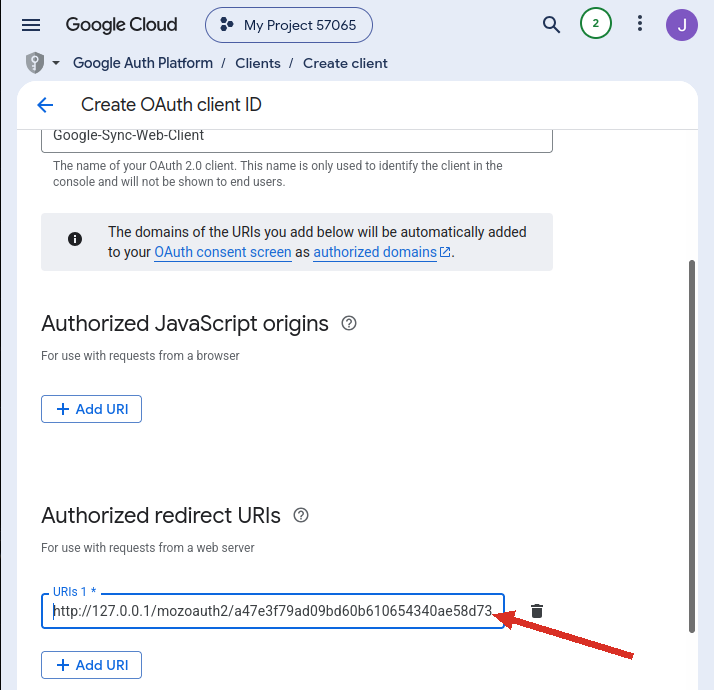Navigate to Clients breadcrumb
Image resolution: width=714 pixels, height=690 pixels.
(258, 63)
